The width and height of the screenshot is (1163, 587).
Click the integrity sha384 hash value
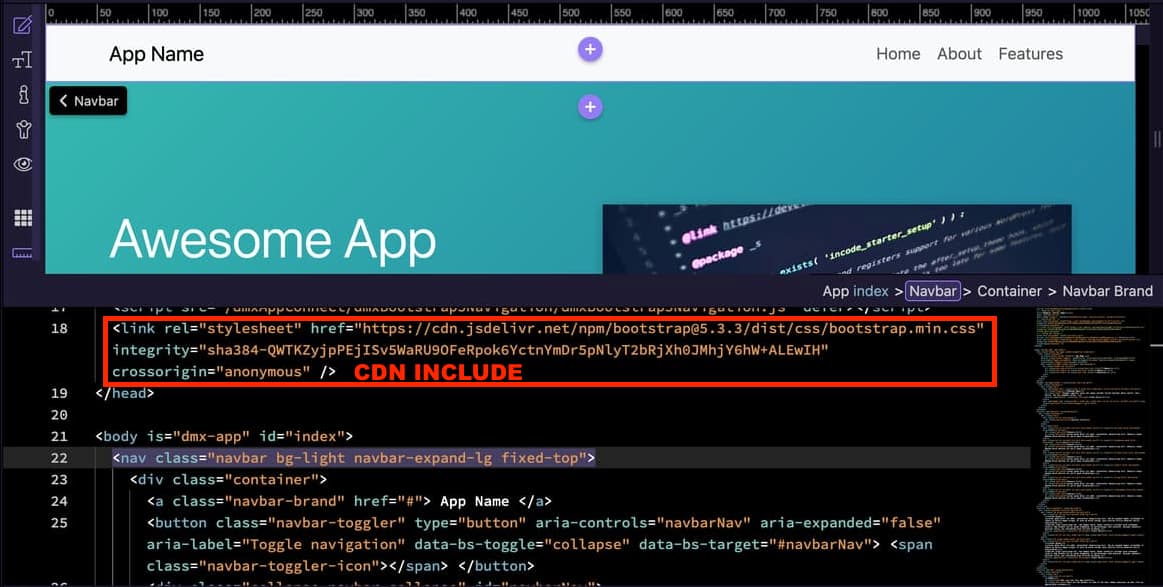(x=513, y=350)
